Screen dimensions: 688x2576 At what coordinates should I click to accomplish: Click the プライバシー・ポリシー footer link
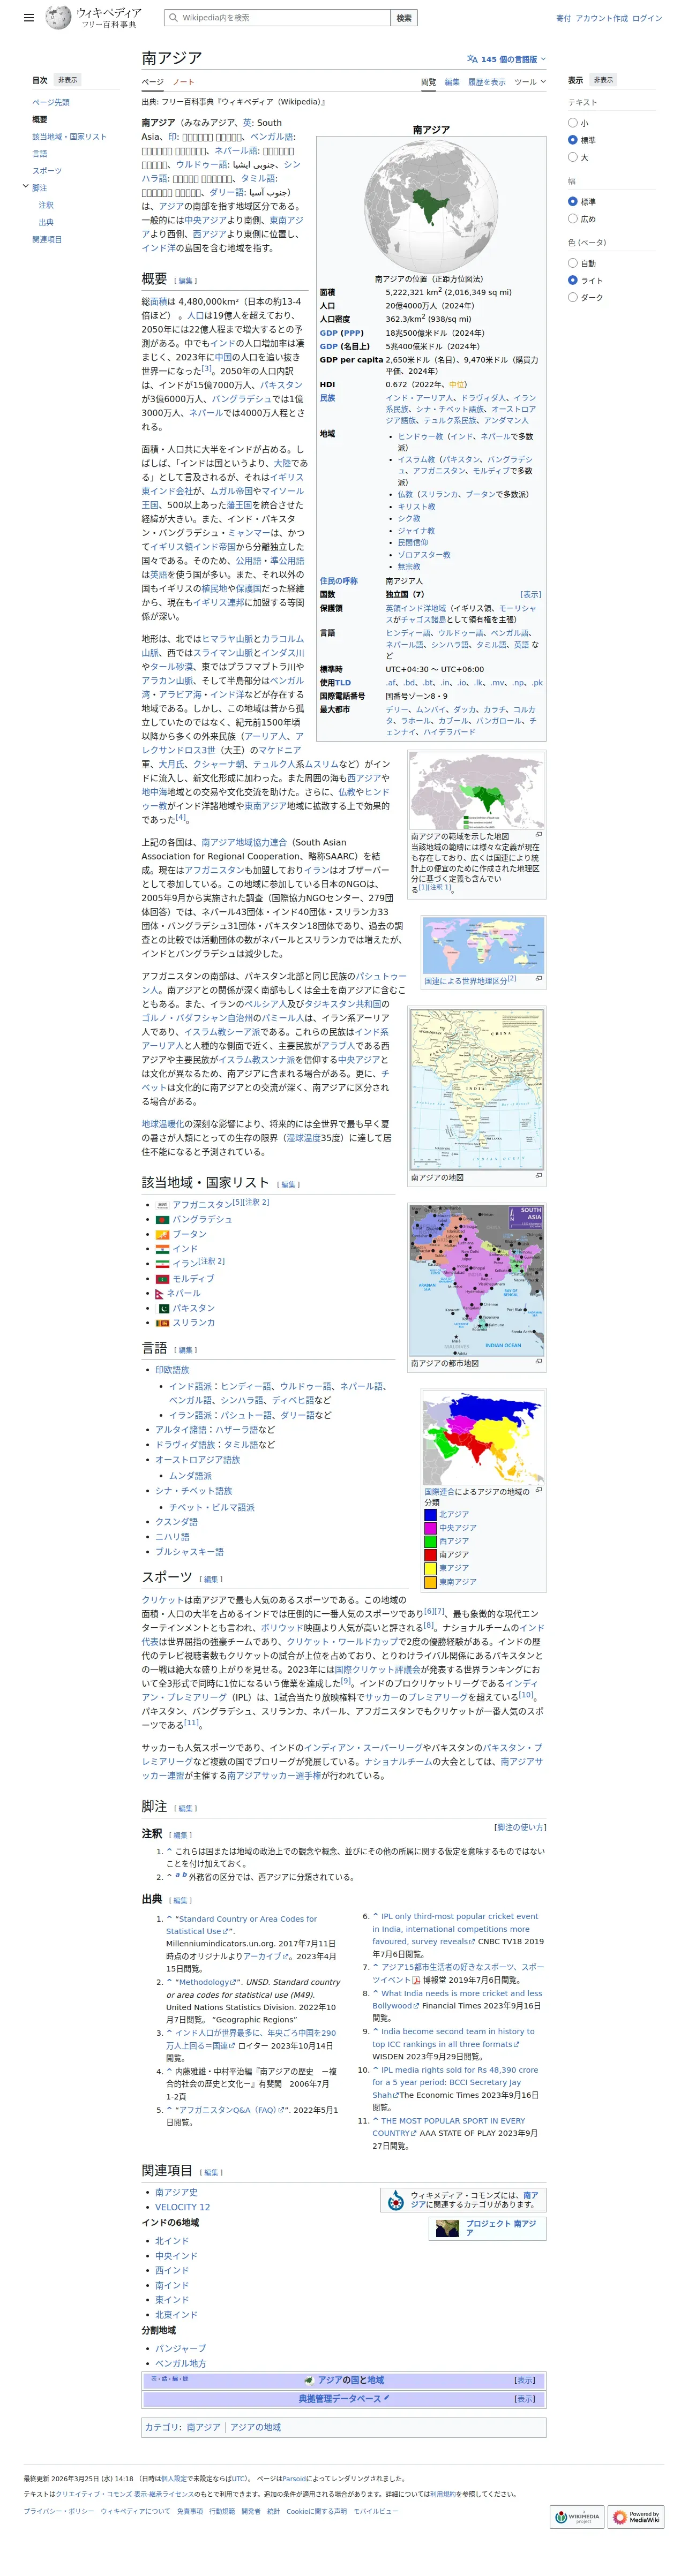click(59, 2511)
